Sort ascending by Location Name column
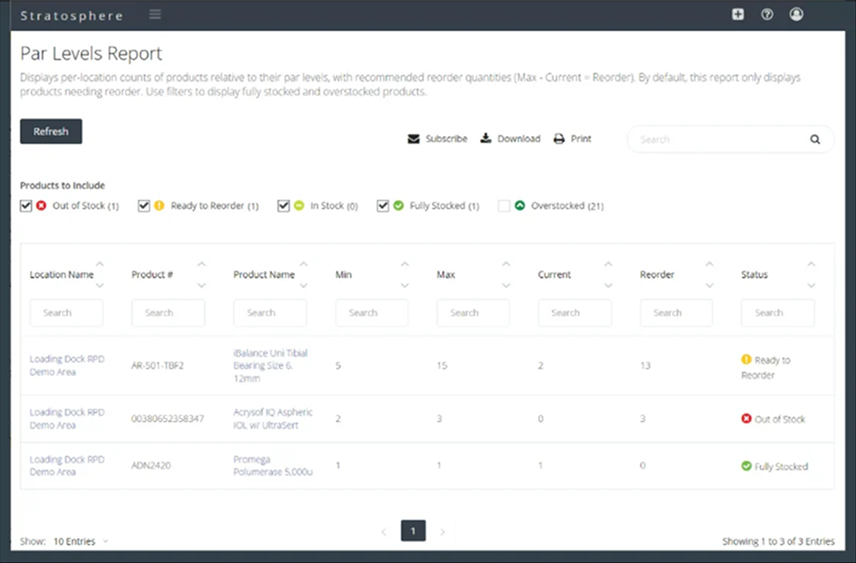This screenshot has height=563, width=856. [x=100, y=265]
